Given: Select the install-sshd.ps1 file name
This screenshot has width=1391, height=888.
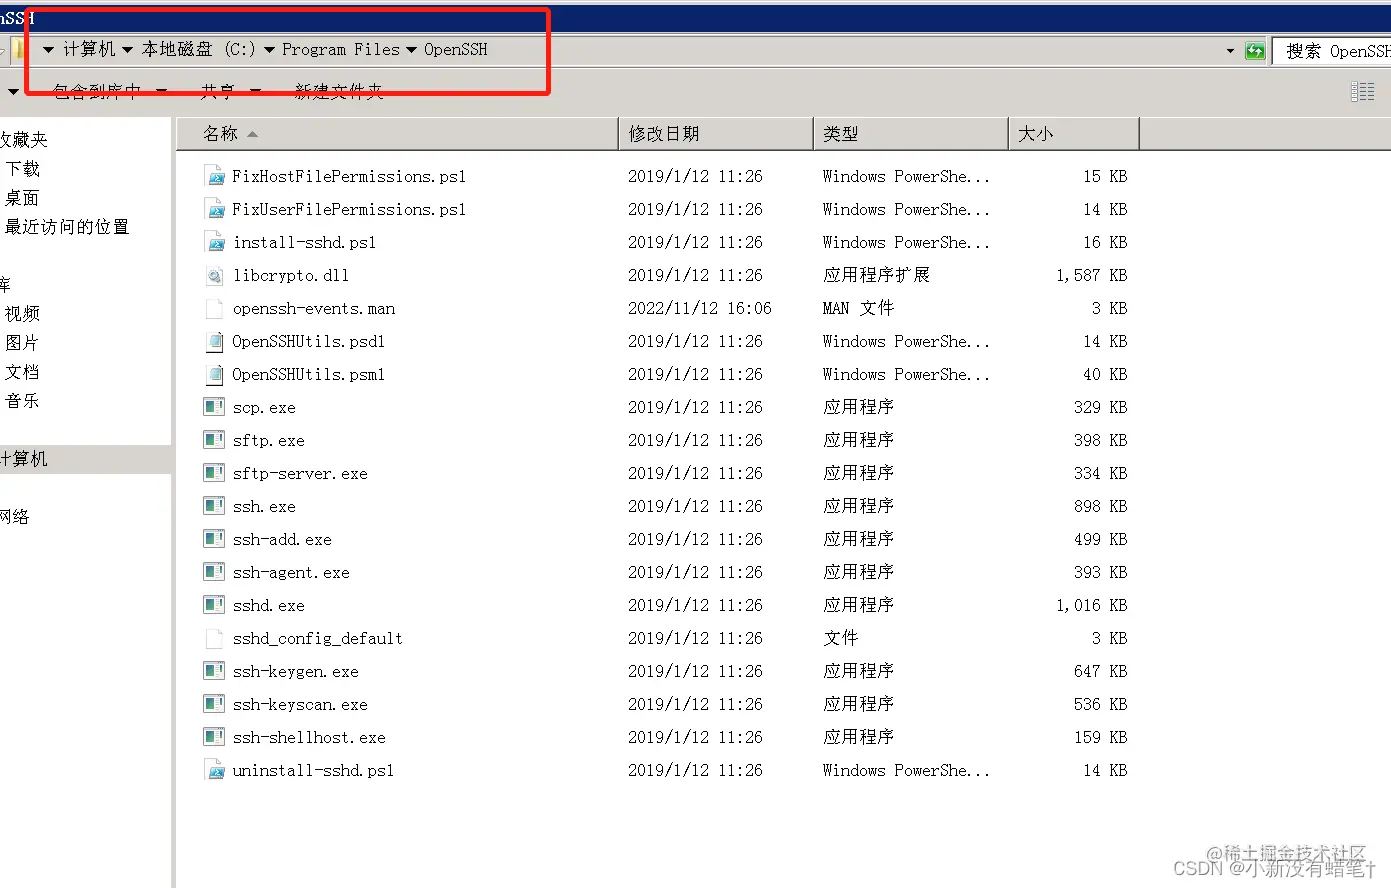Looking at the screenshot, I should 305,242.
